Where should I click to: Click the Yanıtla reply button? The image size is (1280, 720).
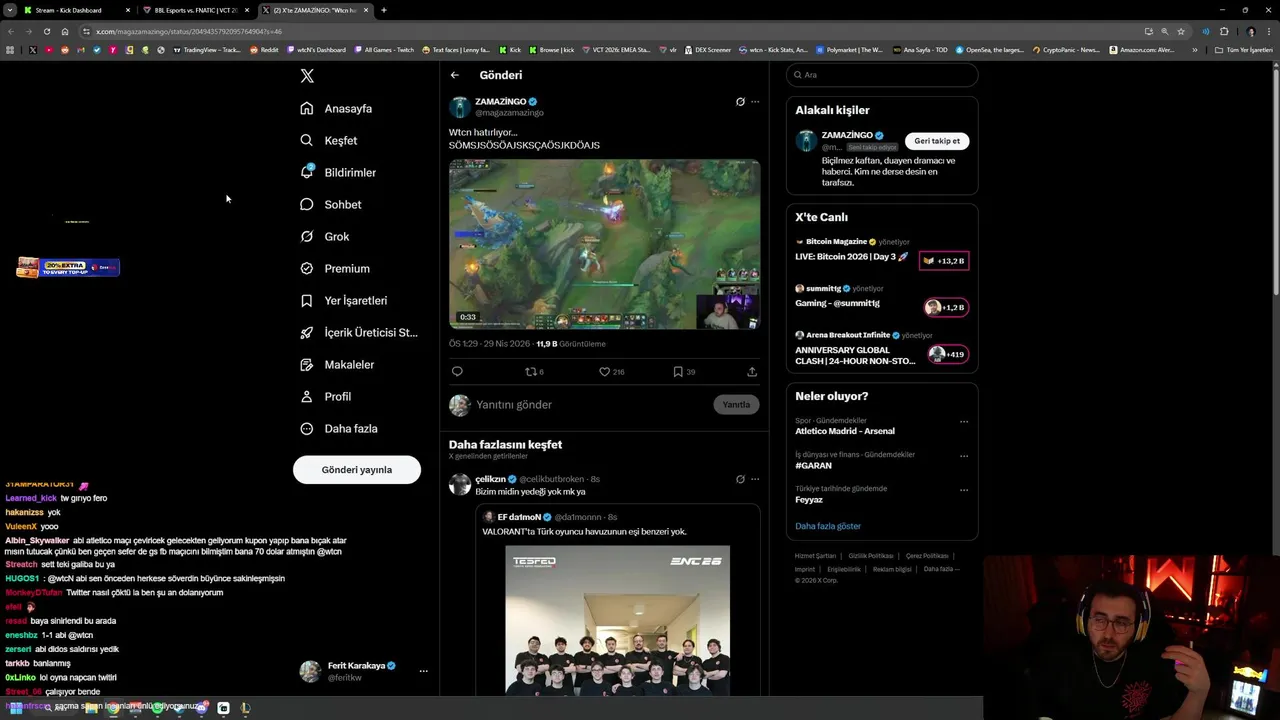coord(737,404)
